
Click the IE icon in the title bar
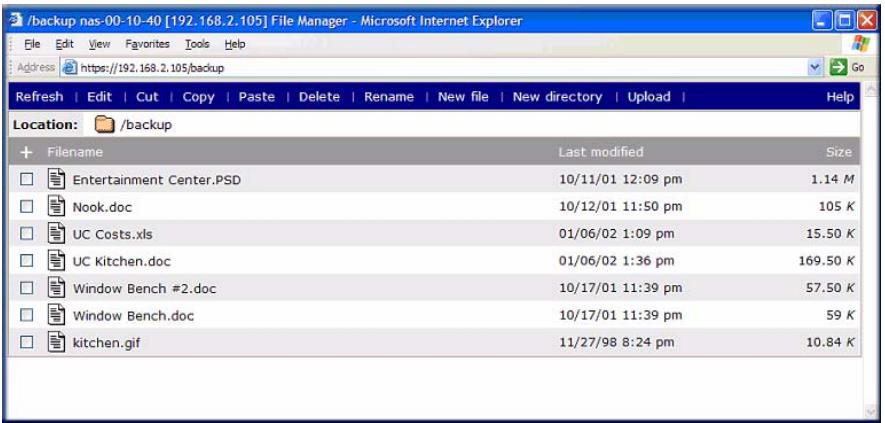(16, 21)
